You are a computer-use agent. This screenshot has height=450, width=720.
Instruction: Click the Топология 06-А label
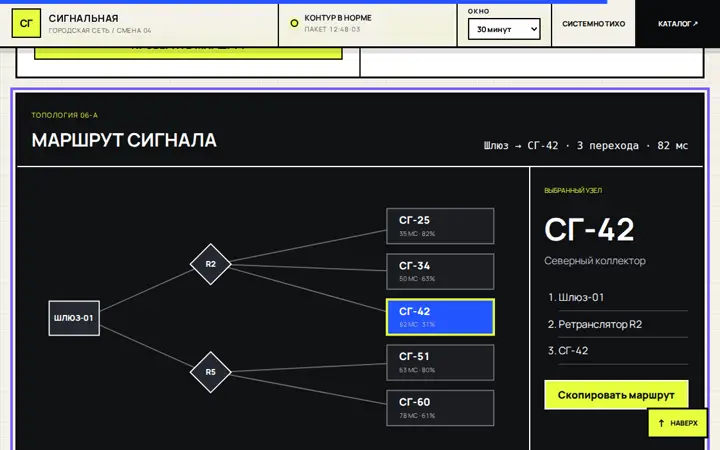click(64, 115)
